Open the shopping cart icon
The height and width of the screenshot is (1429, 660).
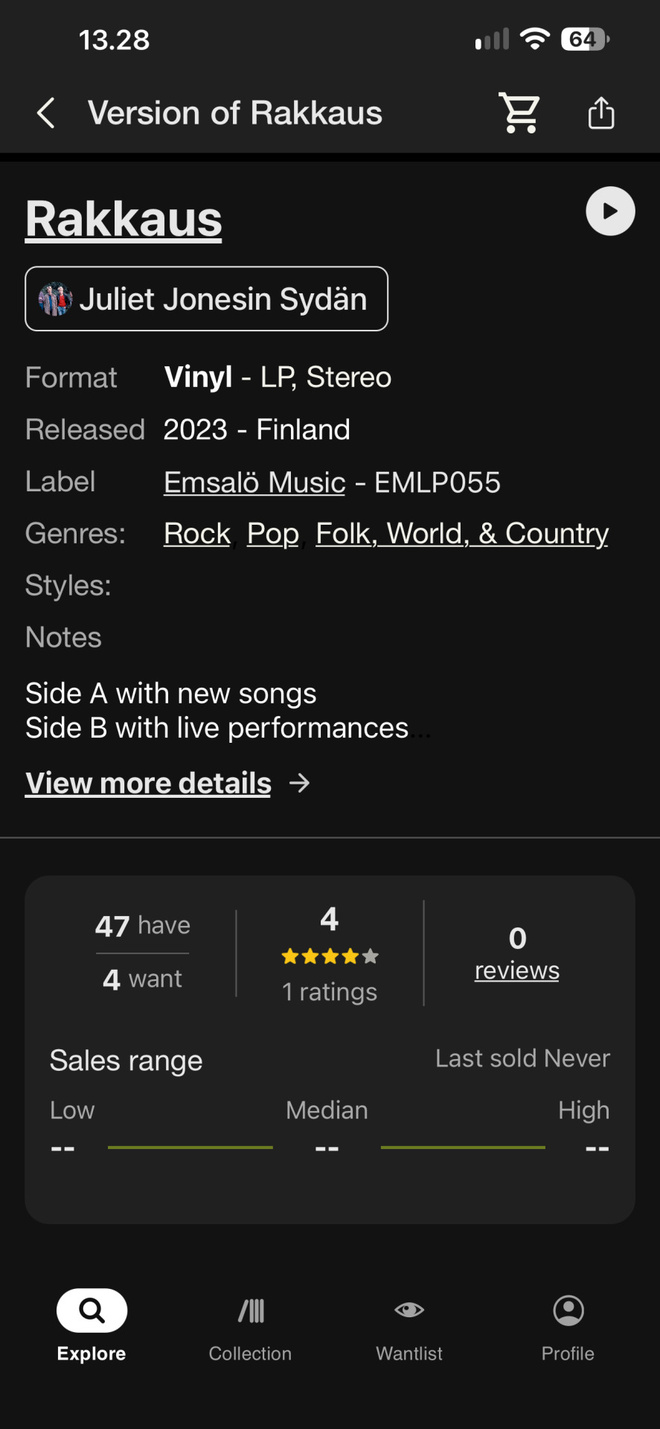click(x=520, y=113)
